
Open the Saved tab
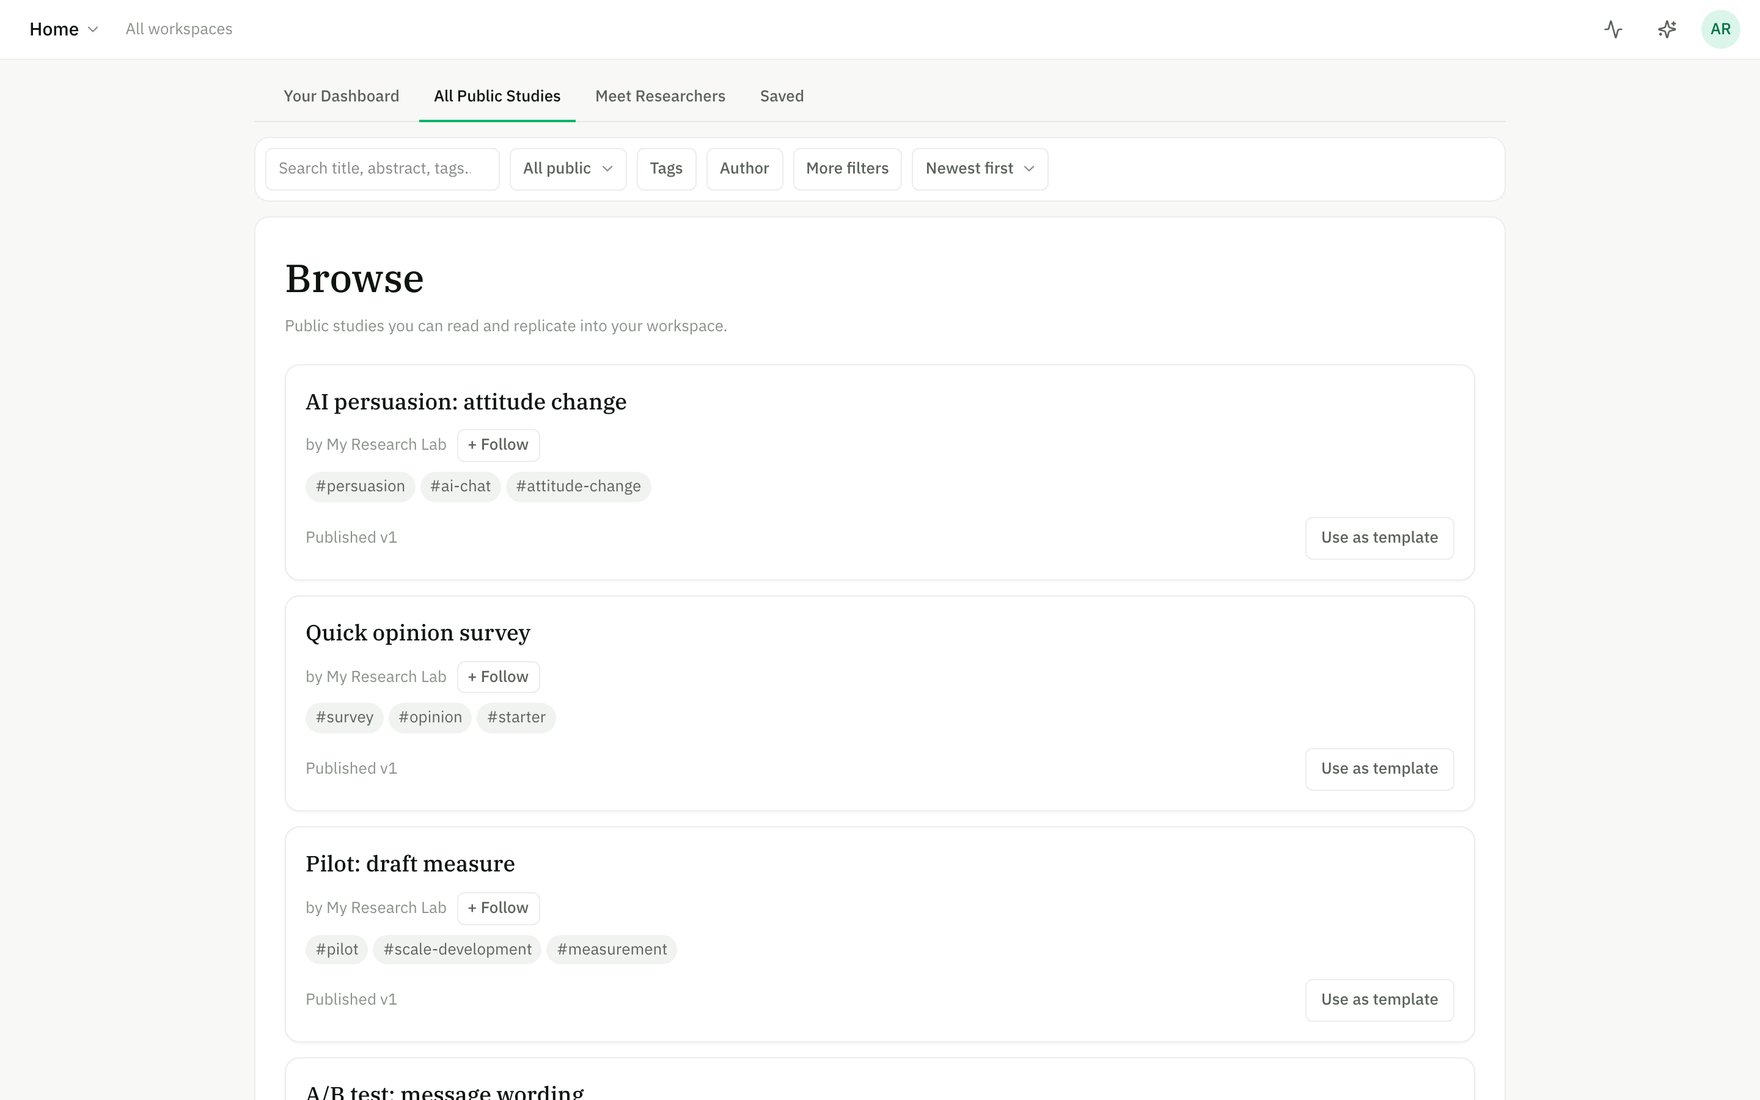[782, 96]
